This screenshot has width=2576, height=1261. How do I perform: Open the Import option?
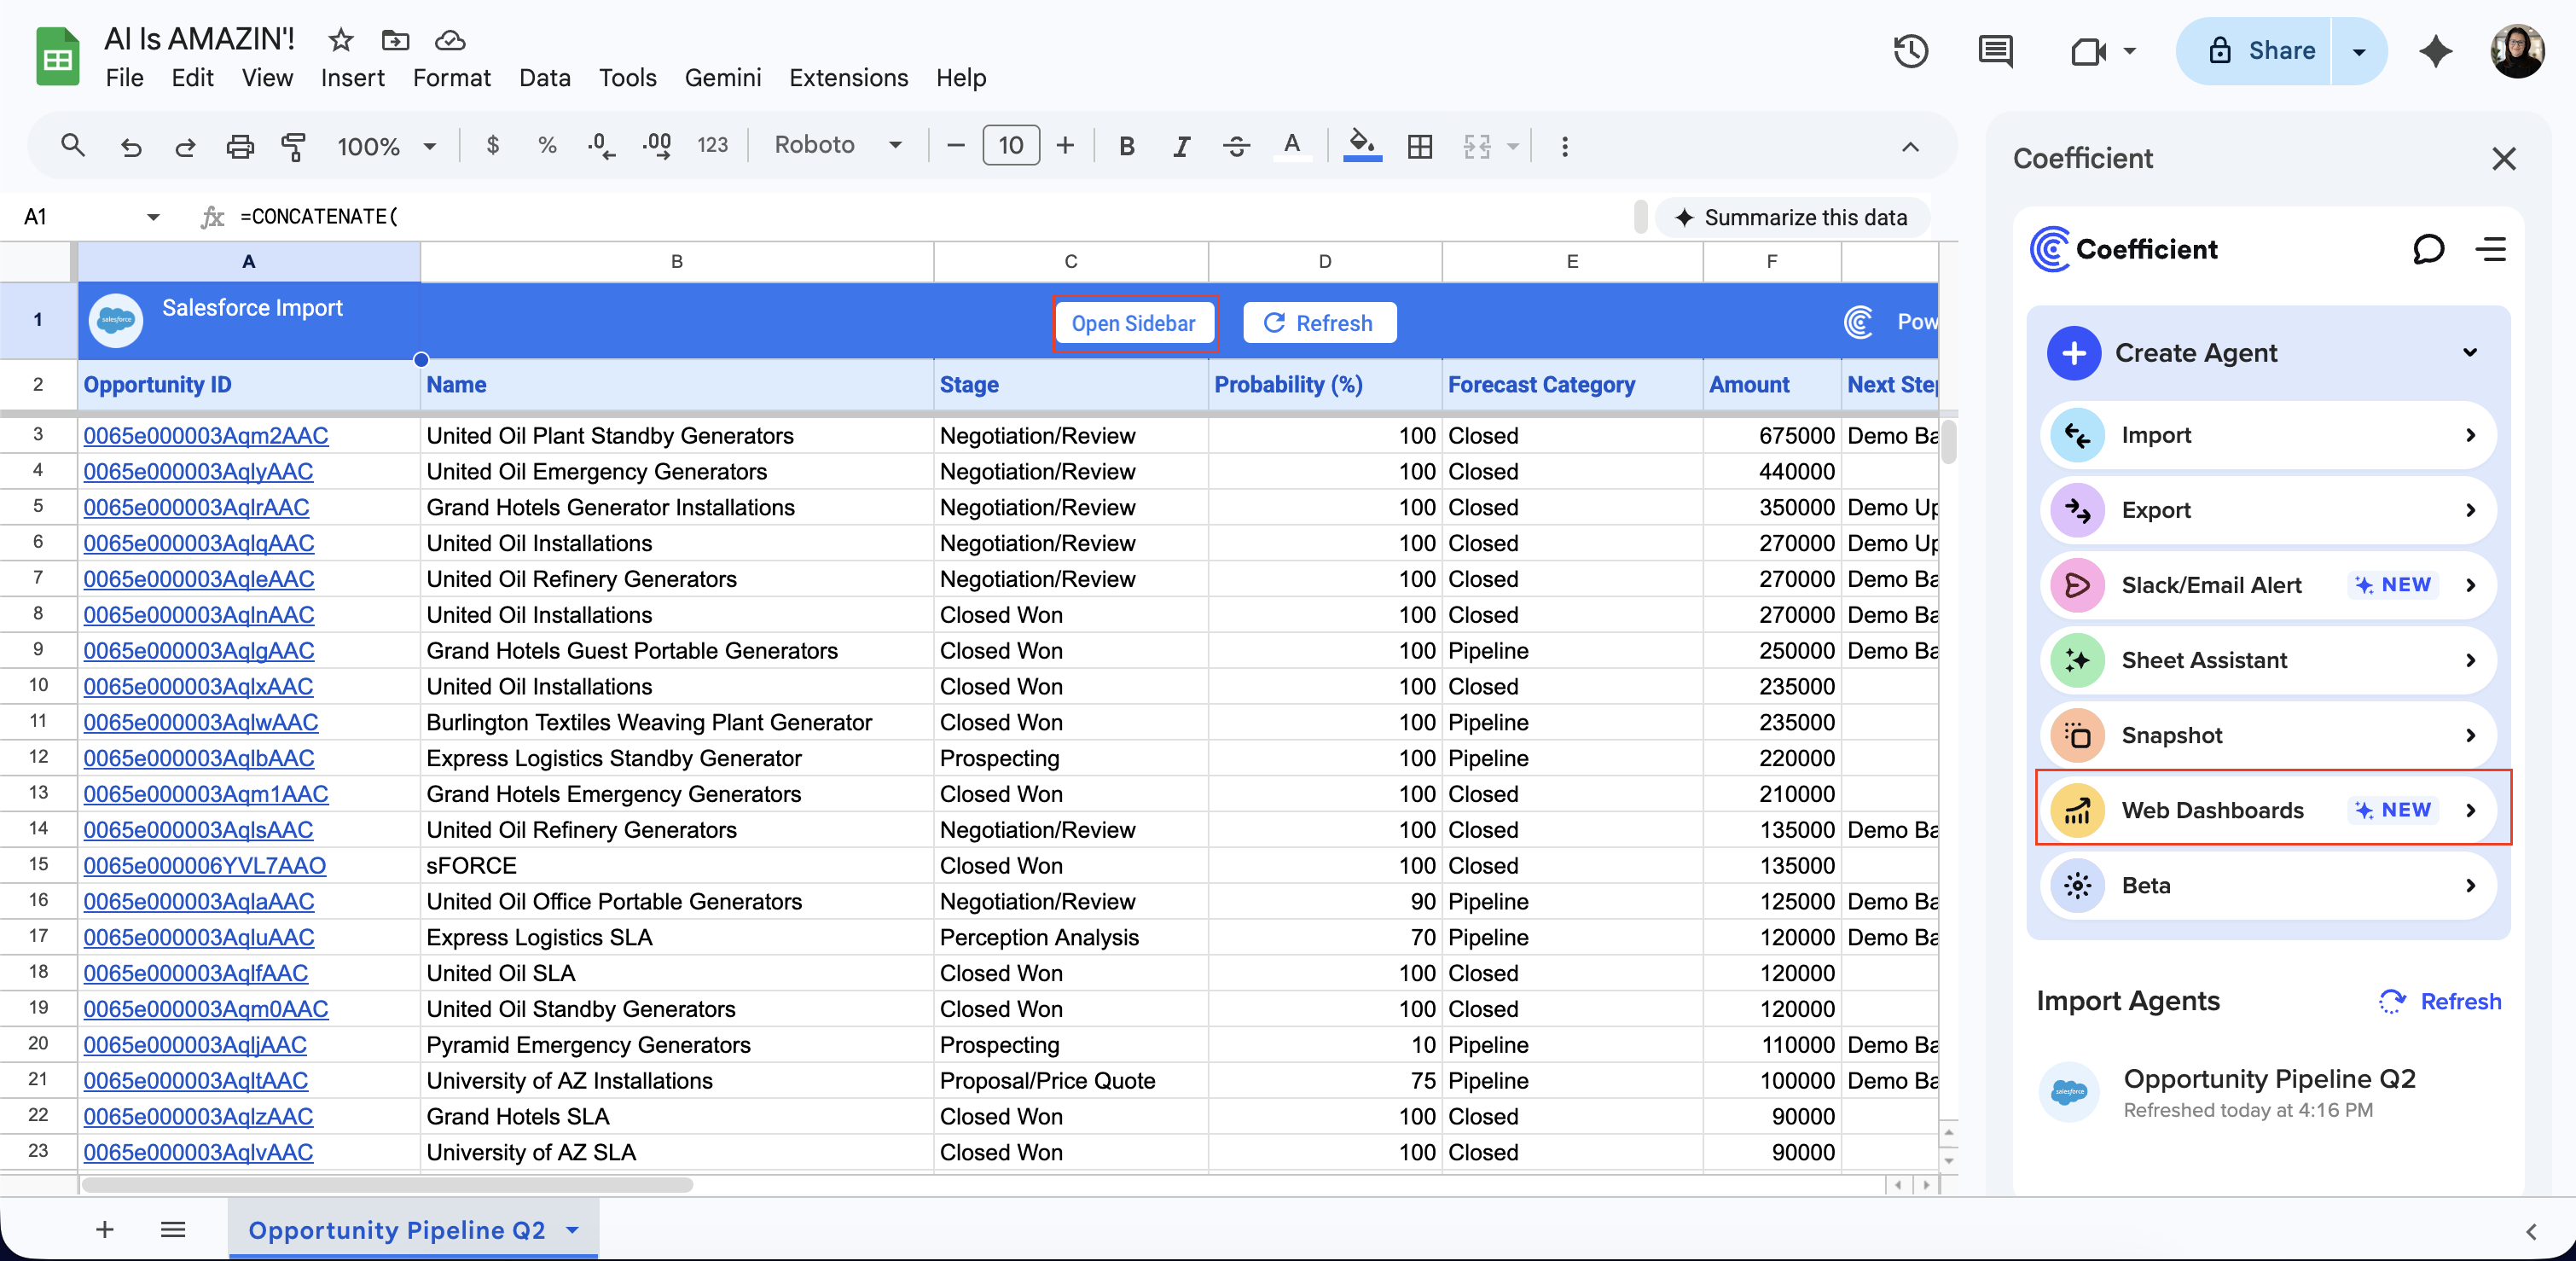click(x=2267, y=435)
